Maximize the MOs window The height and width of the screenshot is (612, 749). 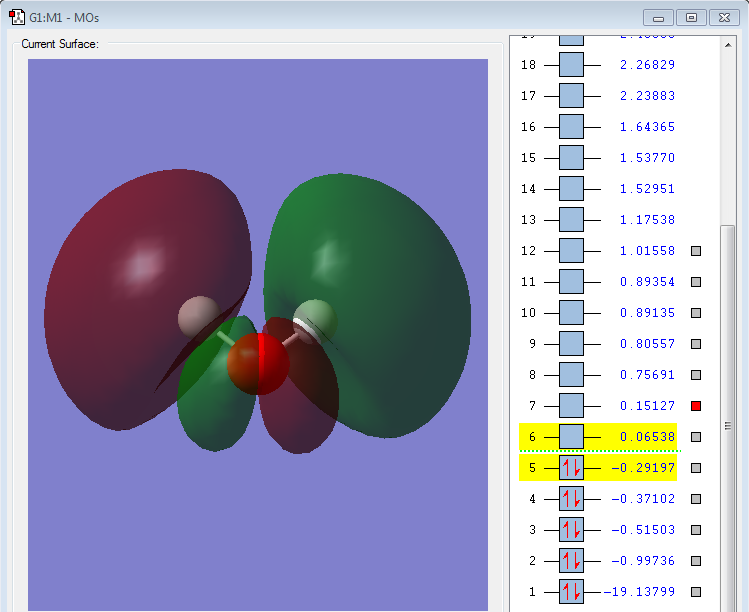[x=690, y=17]
